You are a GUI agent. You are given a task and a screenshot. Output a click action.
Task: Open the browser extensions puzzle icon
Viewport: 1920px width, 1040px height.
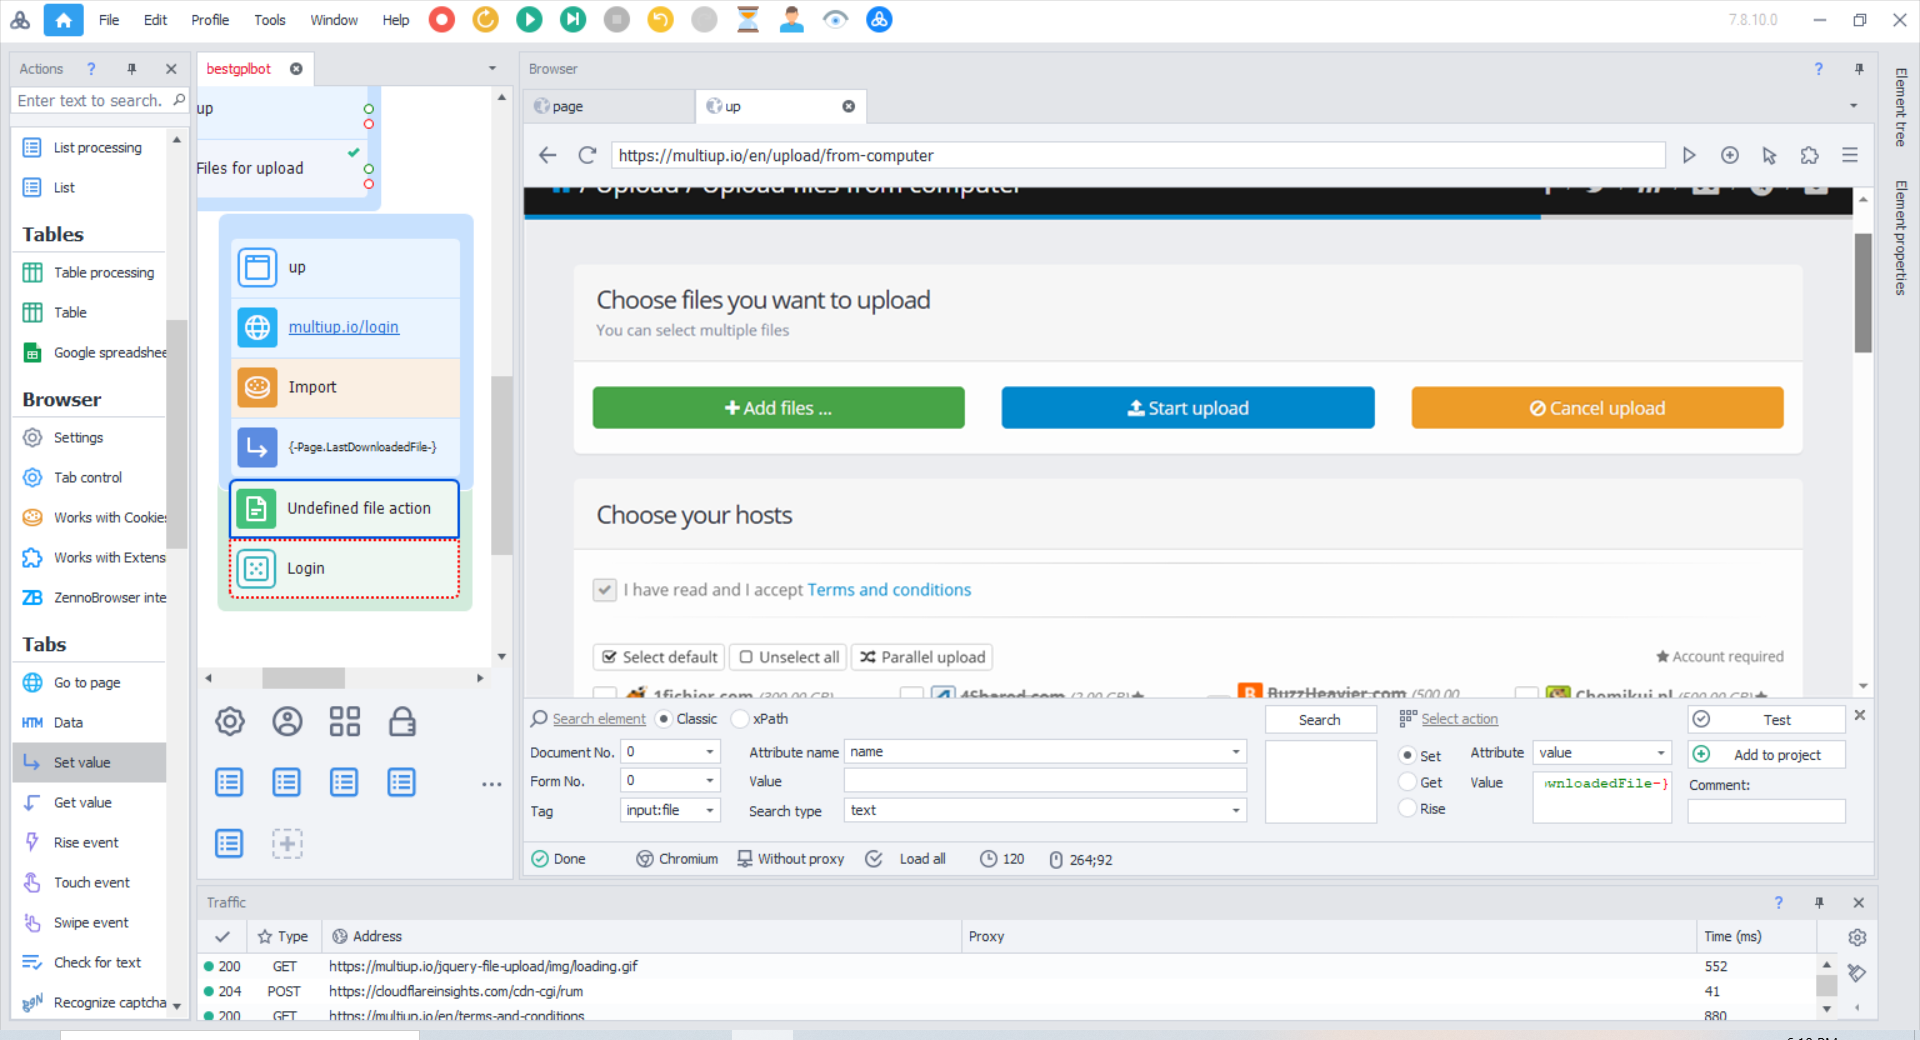pyautogui.click(x=1810, y=155)
